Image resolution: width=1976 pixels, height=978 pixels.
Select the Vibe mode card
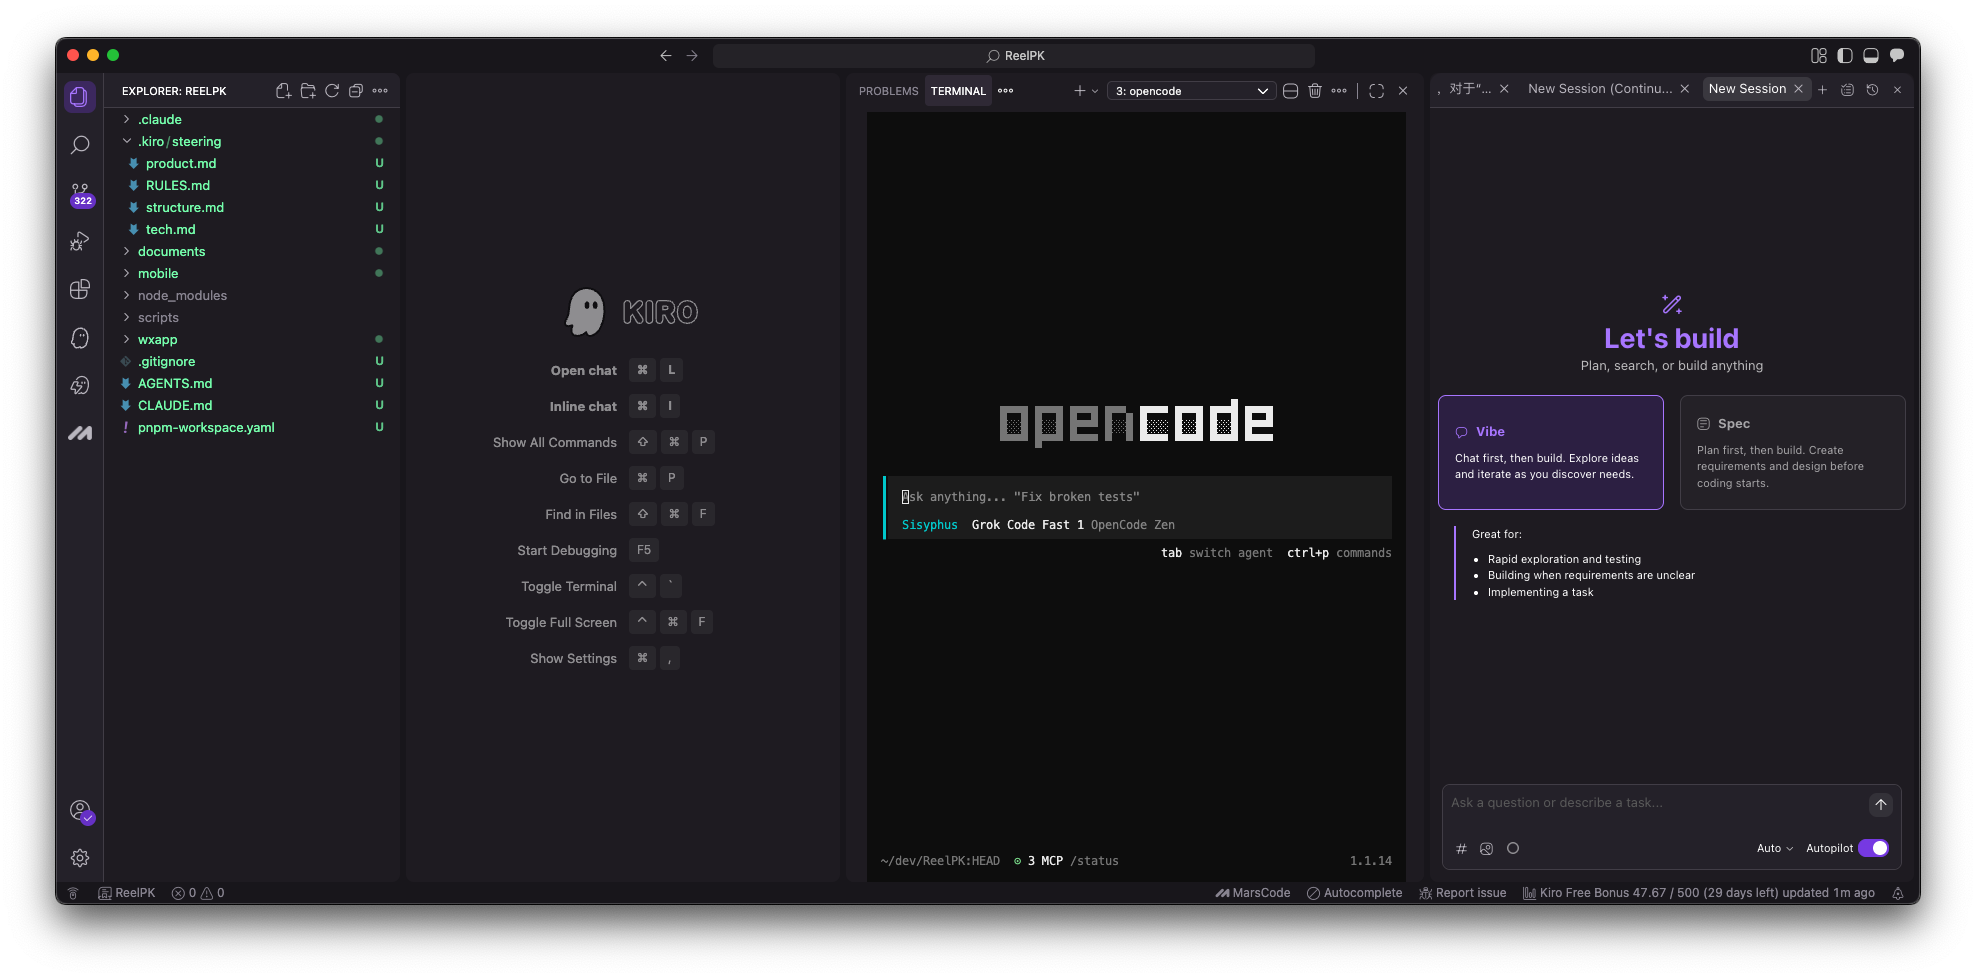(1550, 452)
